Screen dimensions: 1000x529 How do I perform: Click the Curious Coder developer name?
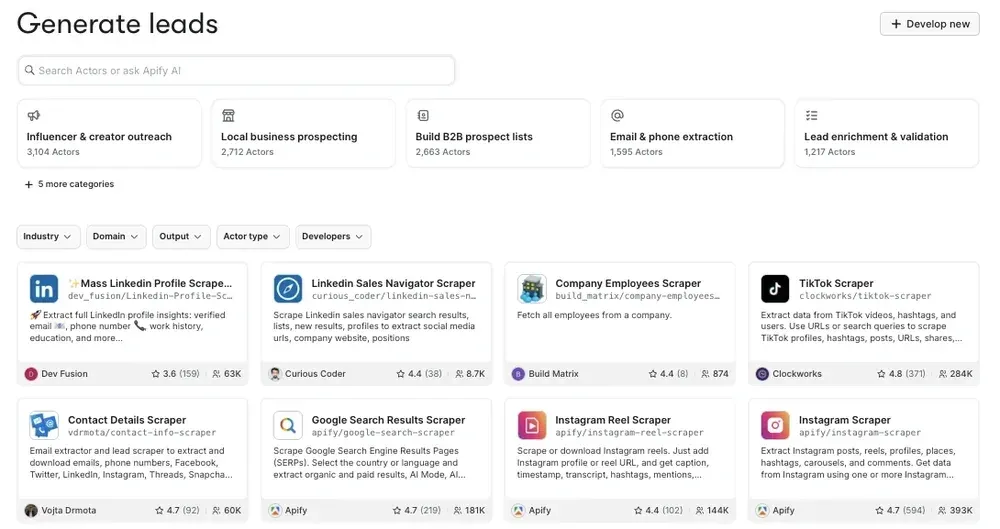[315, 374]
